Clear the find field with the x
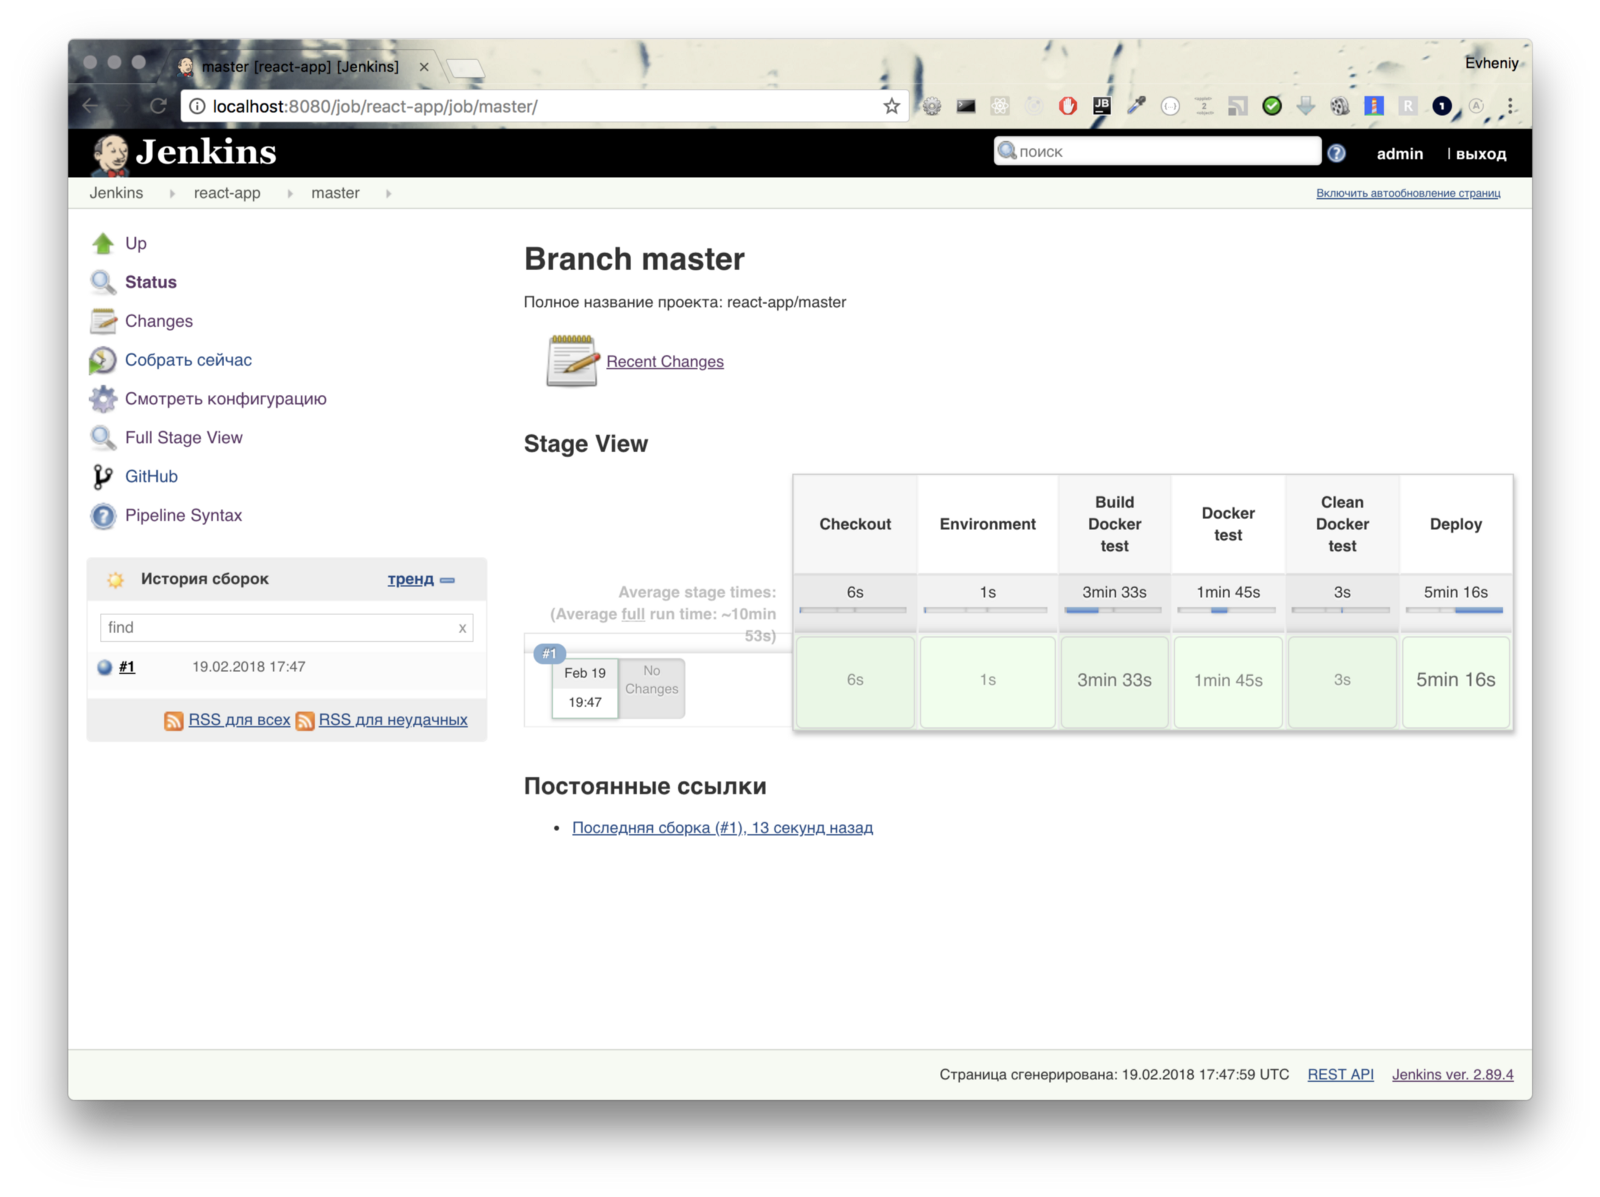The width and height of the screenshot is (1600, 1197). [x=462, y=629]
